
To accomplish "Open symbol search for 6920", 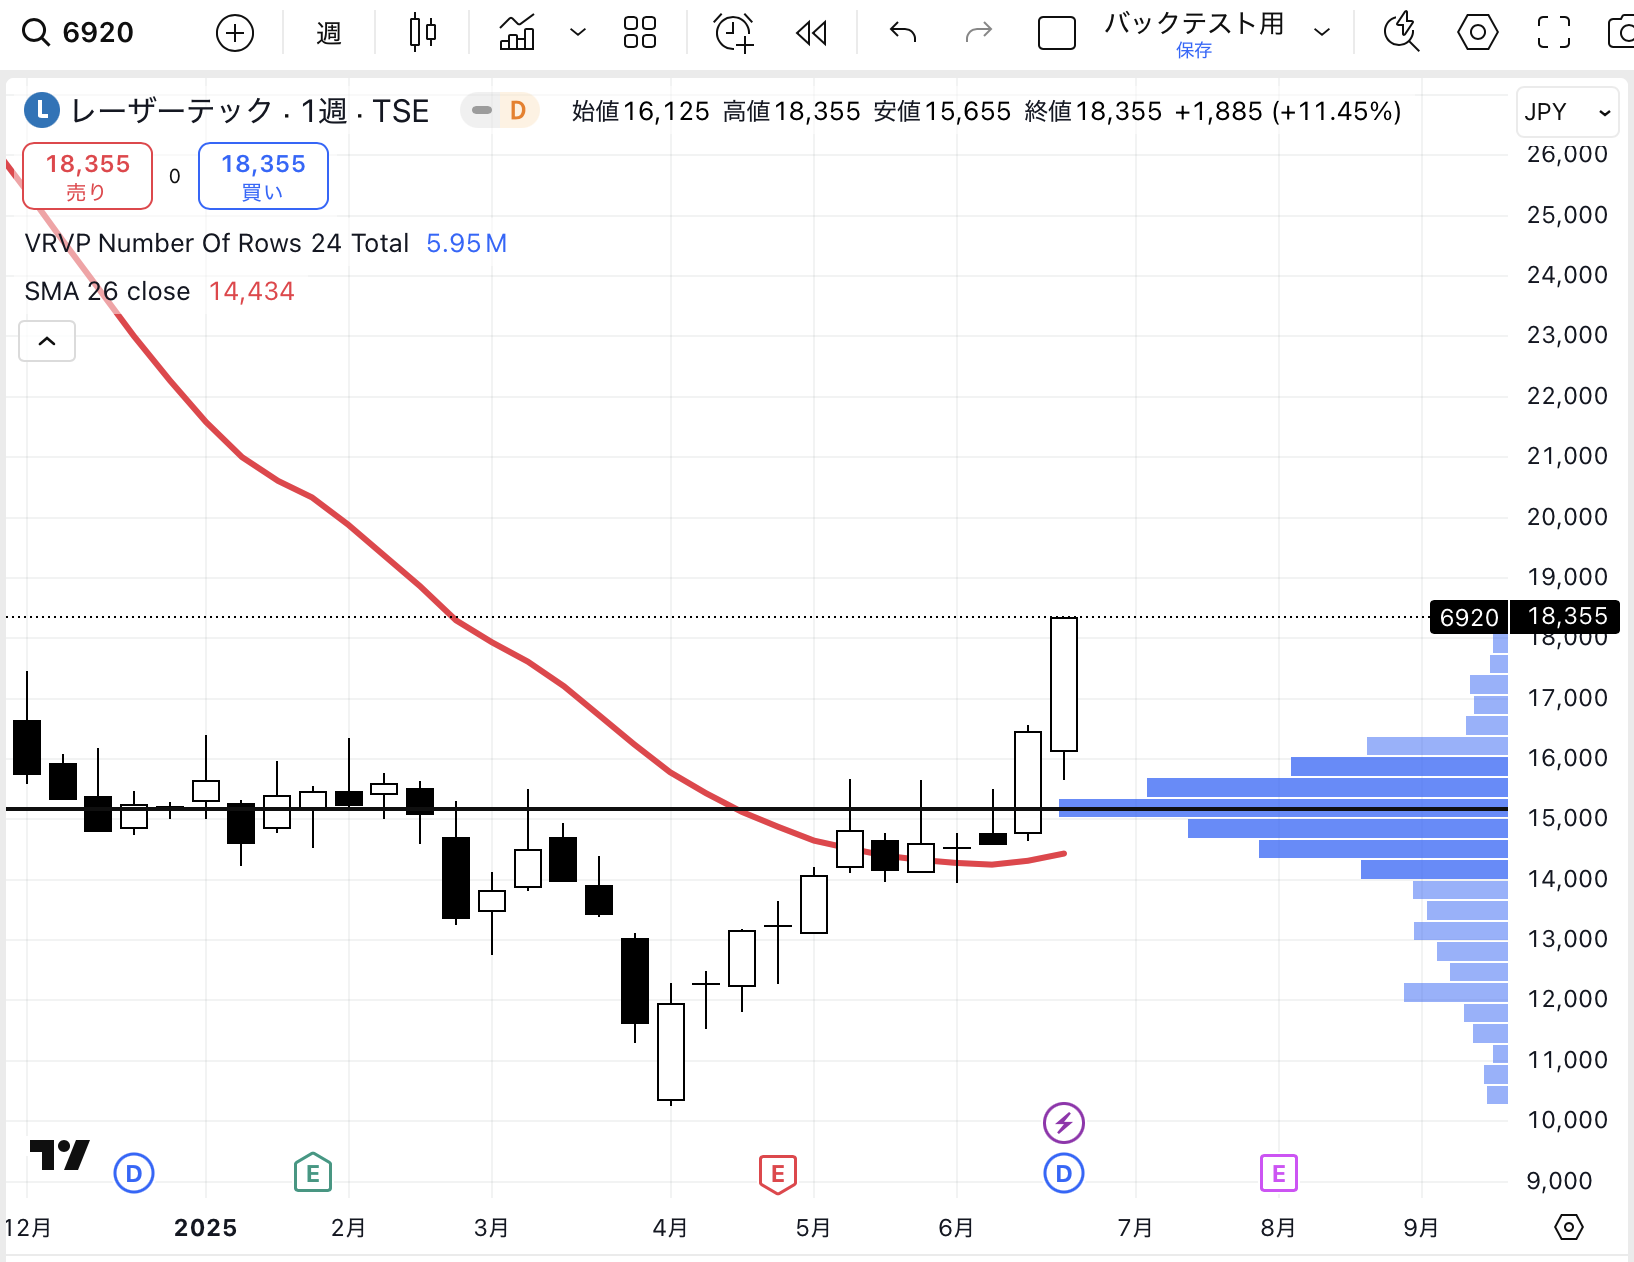I will coord(78,33).
